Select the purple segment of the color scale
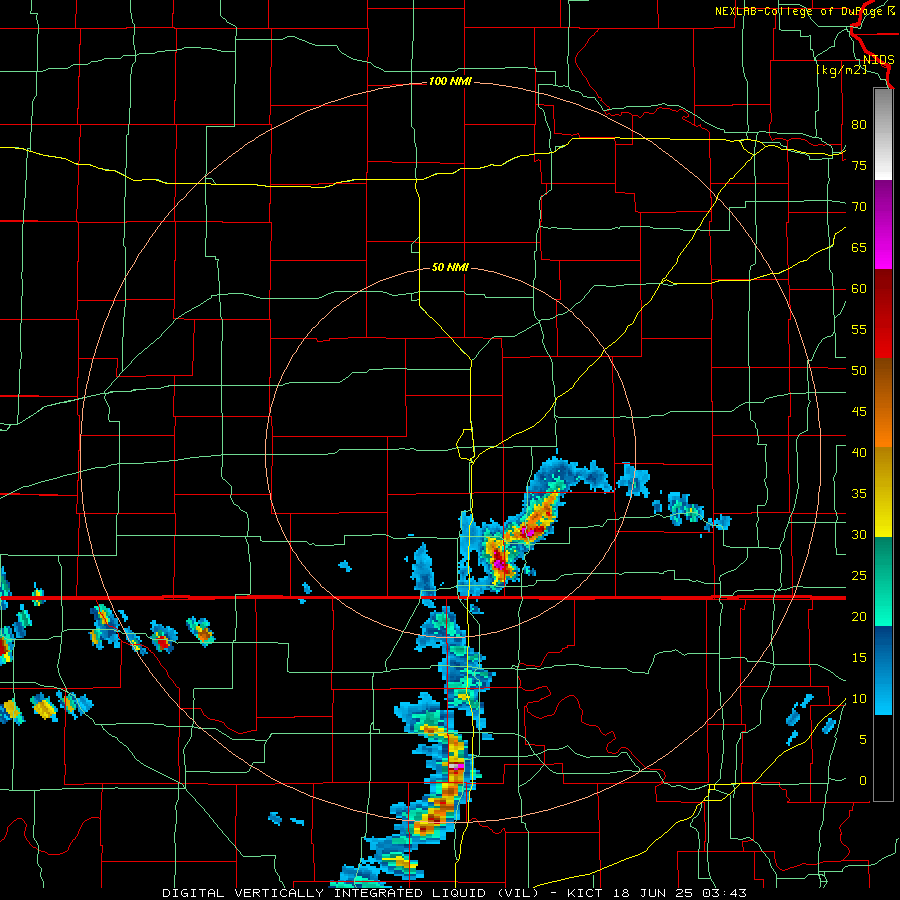The width and height of the screenshot is (900, 900). 883,224
